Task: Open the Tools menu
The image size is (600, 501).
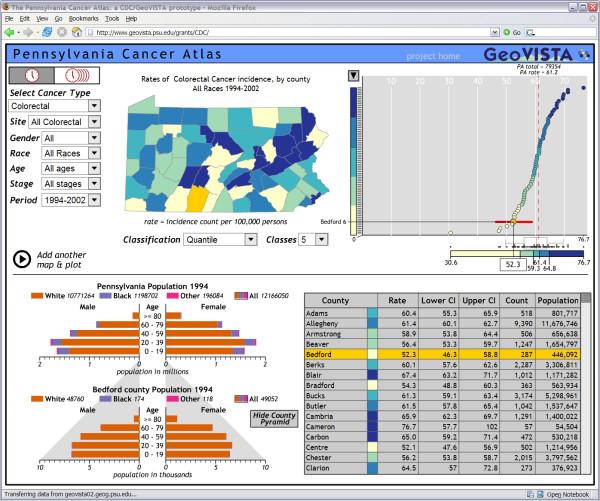Action: point(112,19)
